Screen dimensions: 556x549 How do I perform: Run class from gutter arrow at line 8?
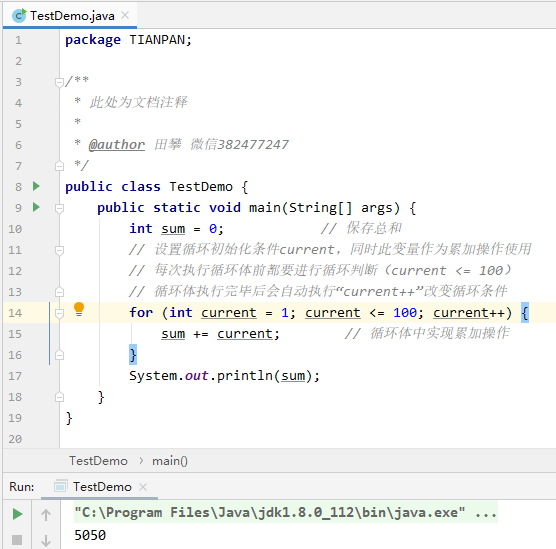click(x=36, y=186)
